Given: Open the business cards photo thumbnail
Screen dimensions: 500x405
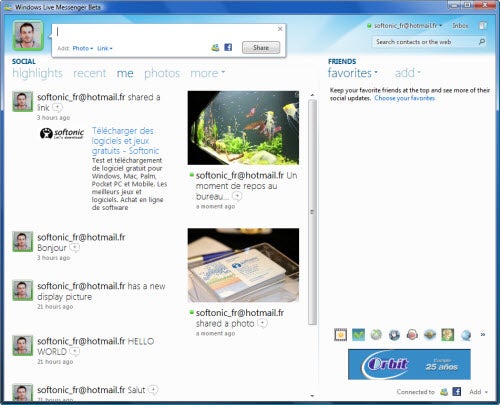Looking at the screenshot, I should pos(243,265).
